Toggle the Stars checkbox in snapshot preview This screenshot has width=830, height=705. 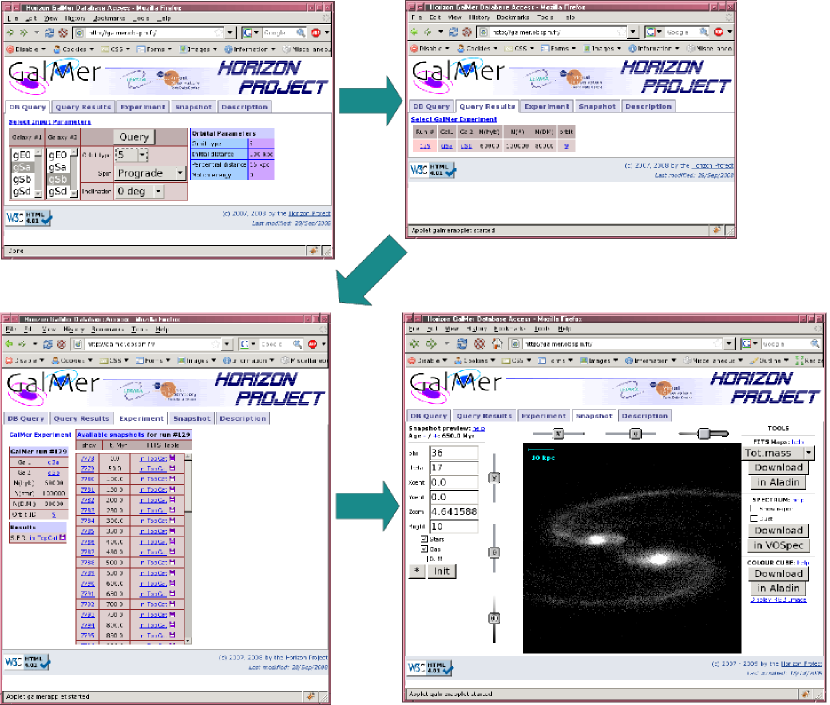coord(424,538)
